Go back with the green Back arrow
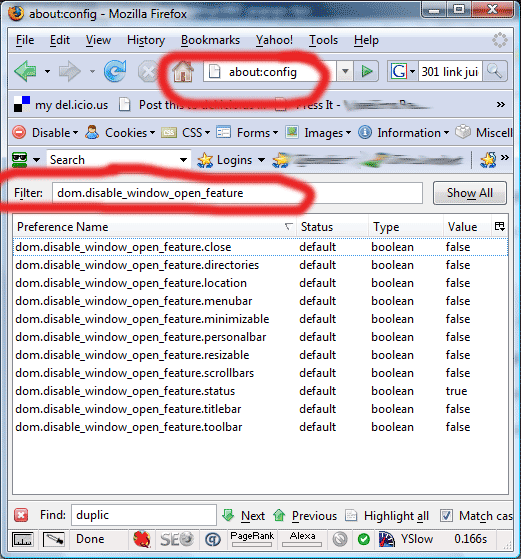 [26, 71]
